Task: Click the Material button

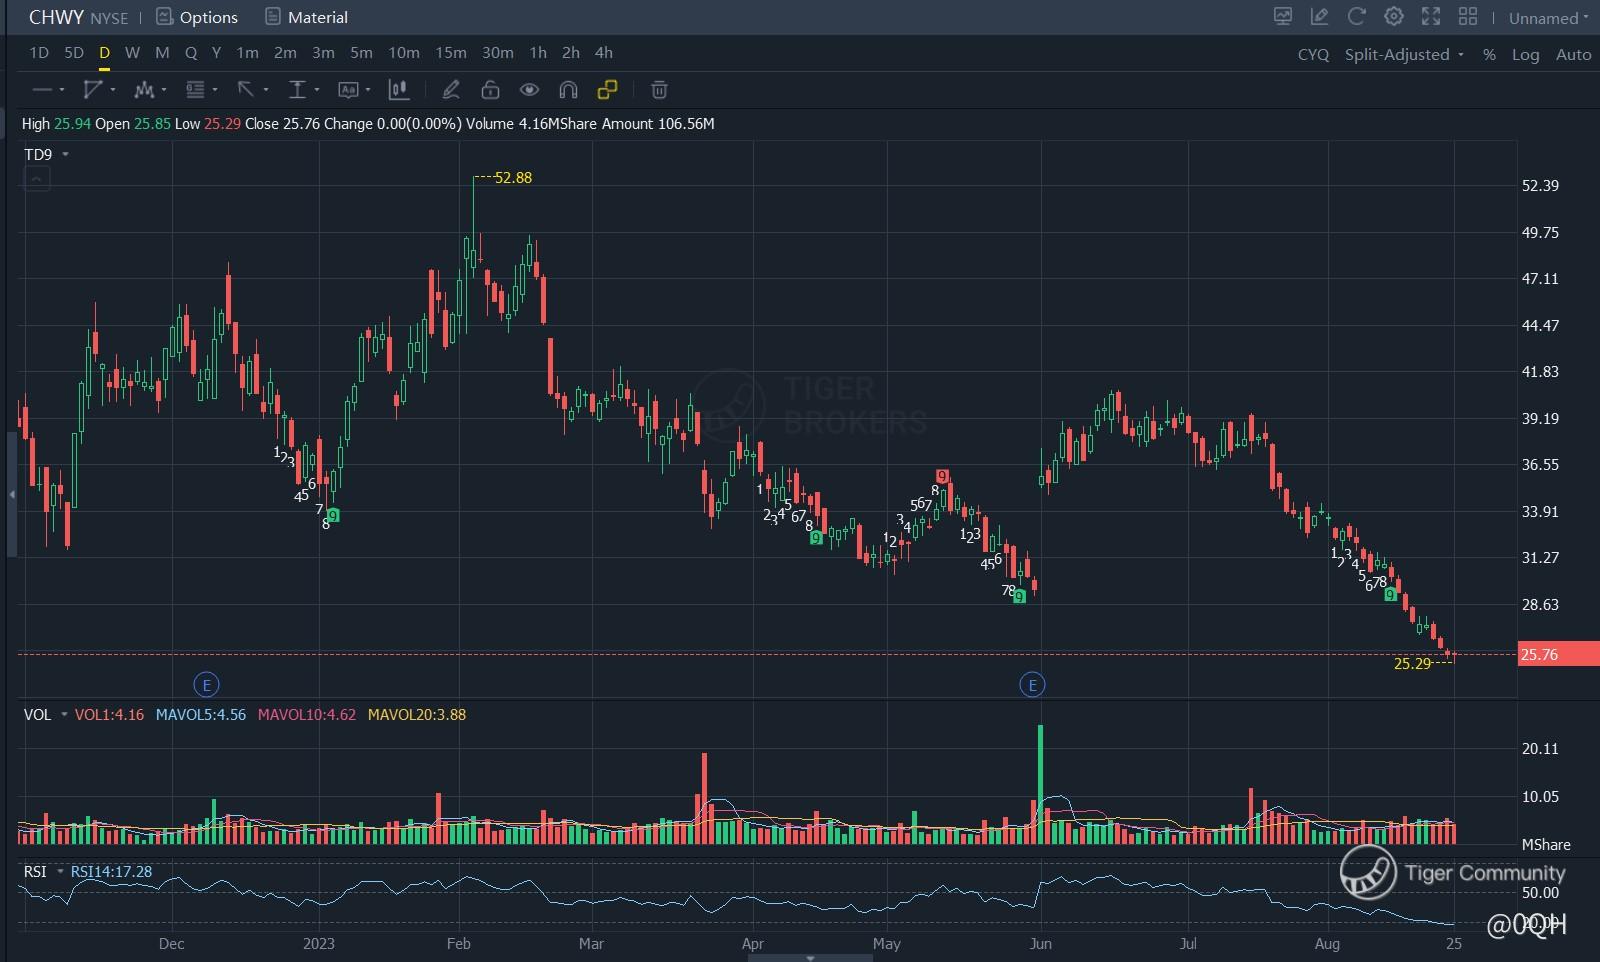Action: coord(307,17)
